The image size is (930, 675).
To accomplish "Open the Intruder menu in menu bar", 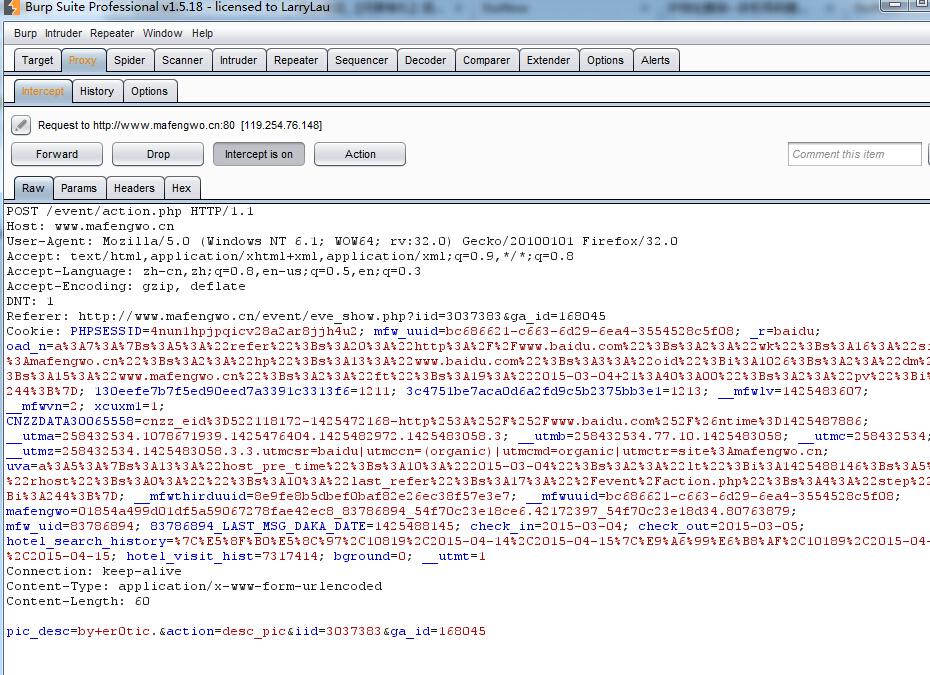I will pos(63,33).
